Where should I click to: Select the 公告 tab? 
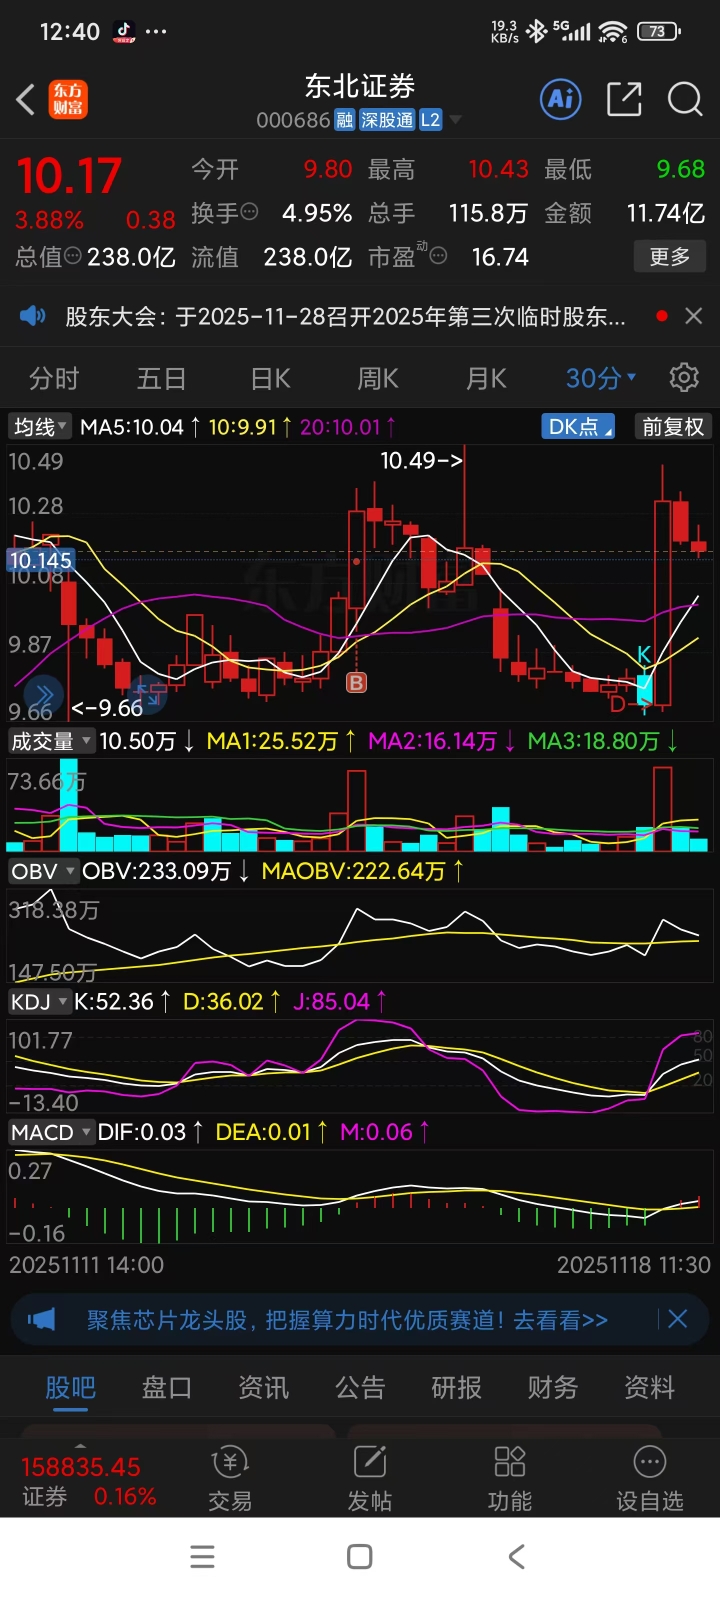360,1387
